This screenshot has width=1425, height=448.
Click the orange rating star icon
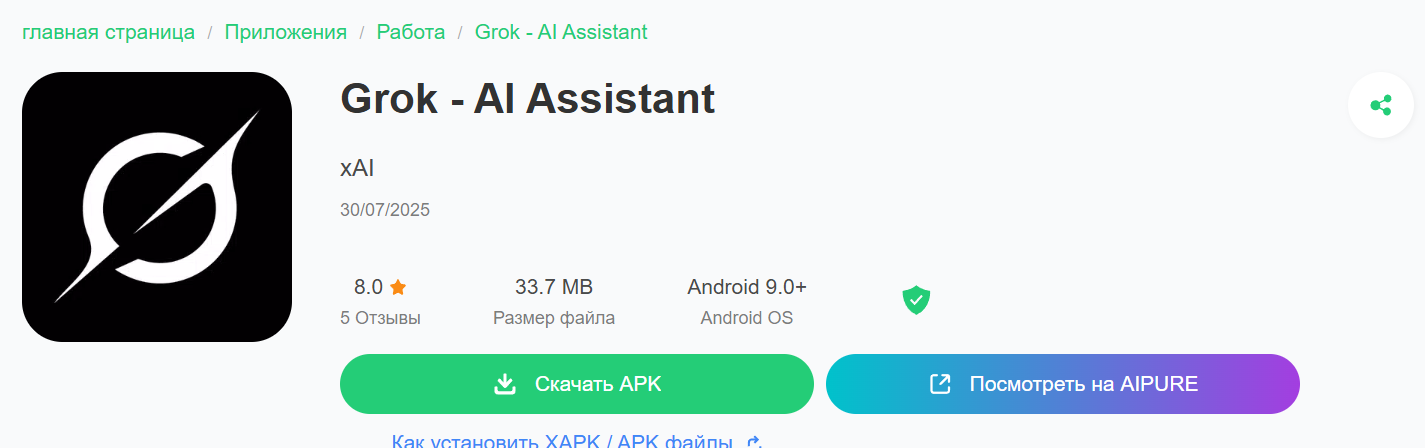(398, 287)
